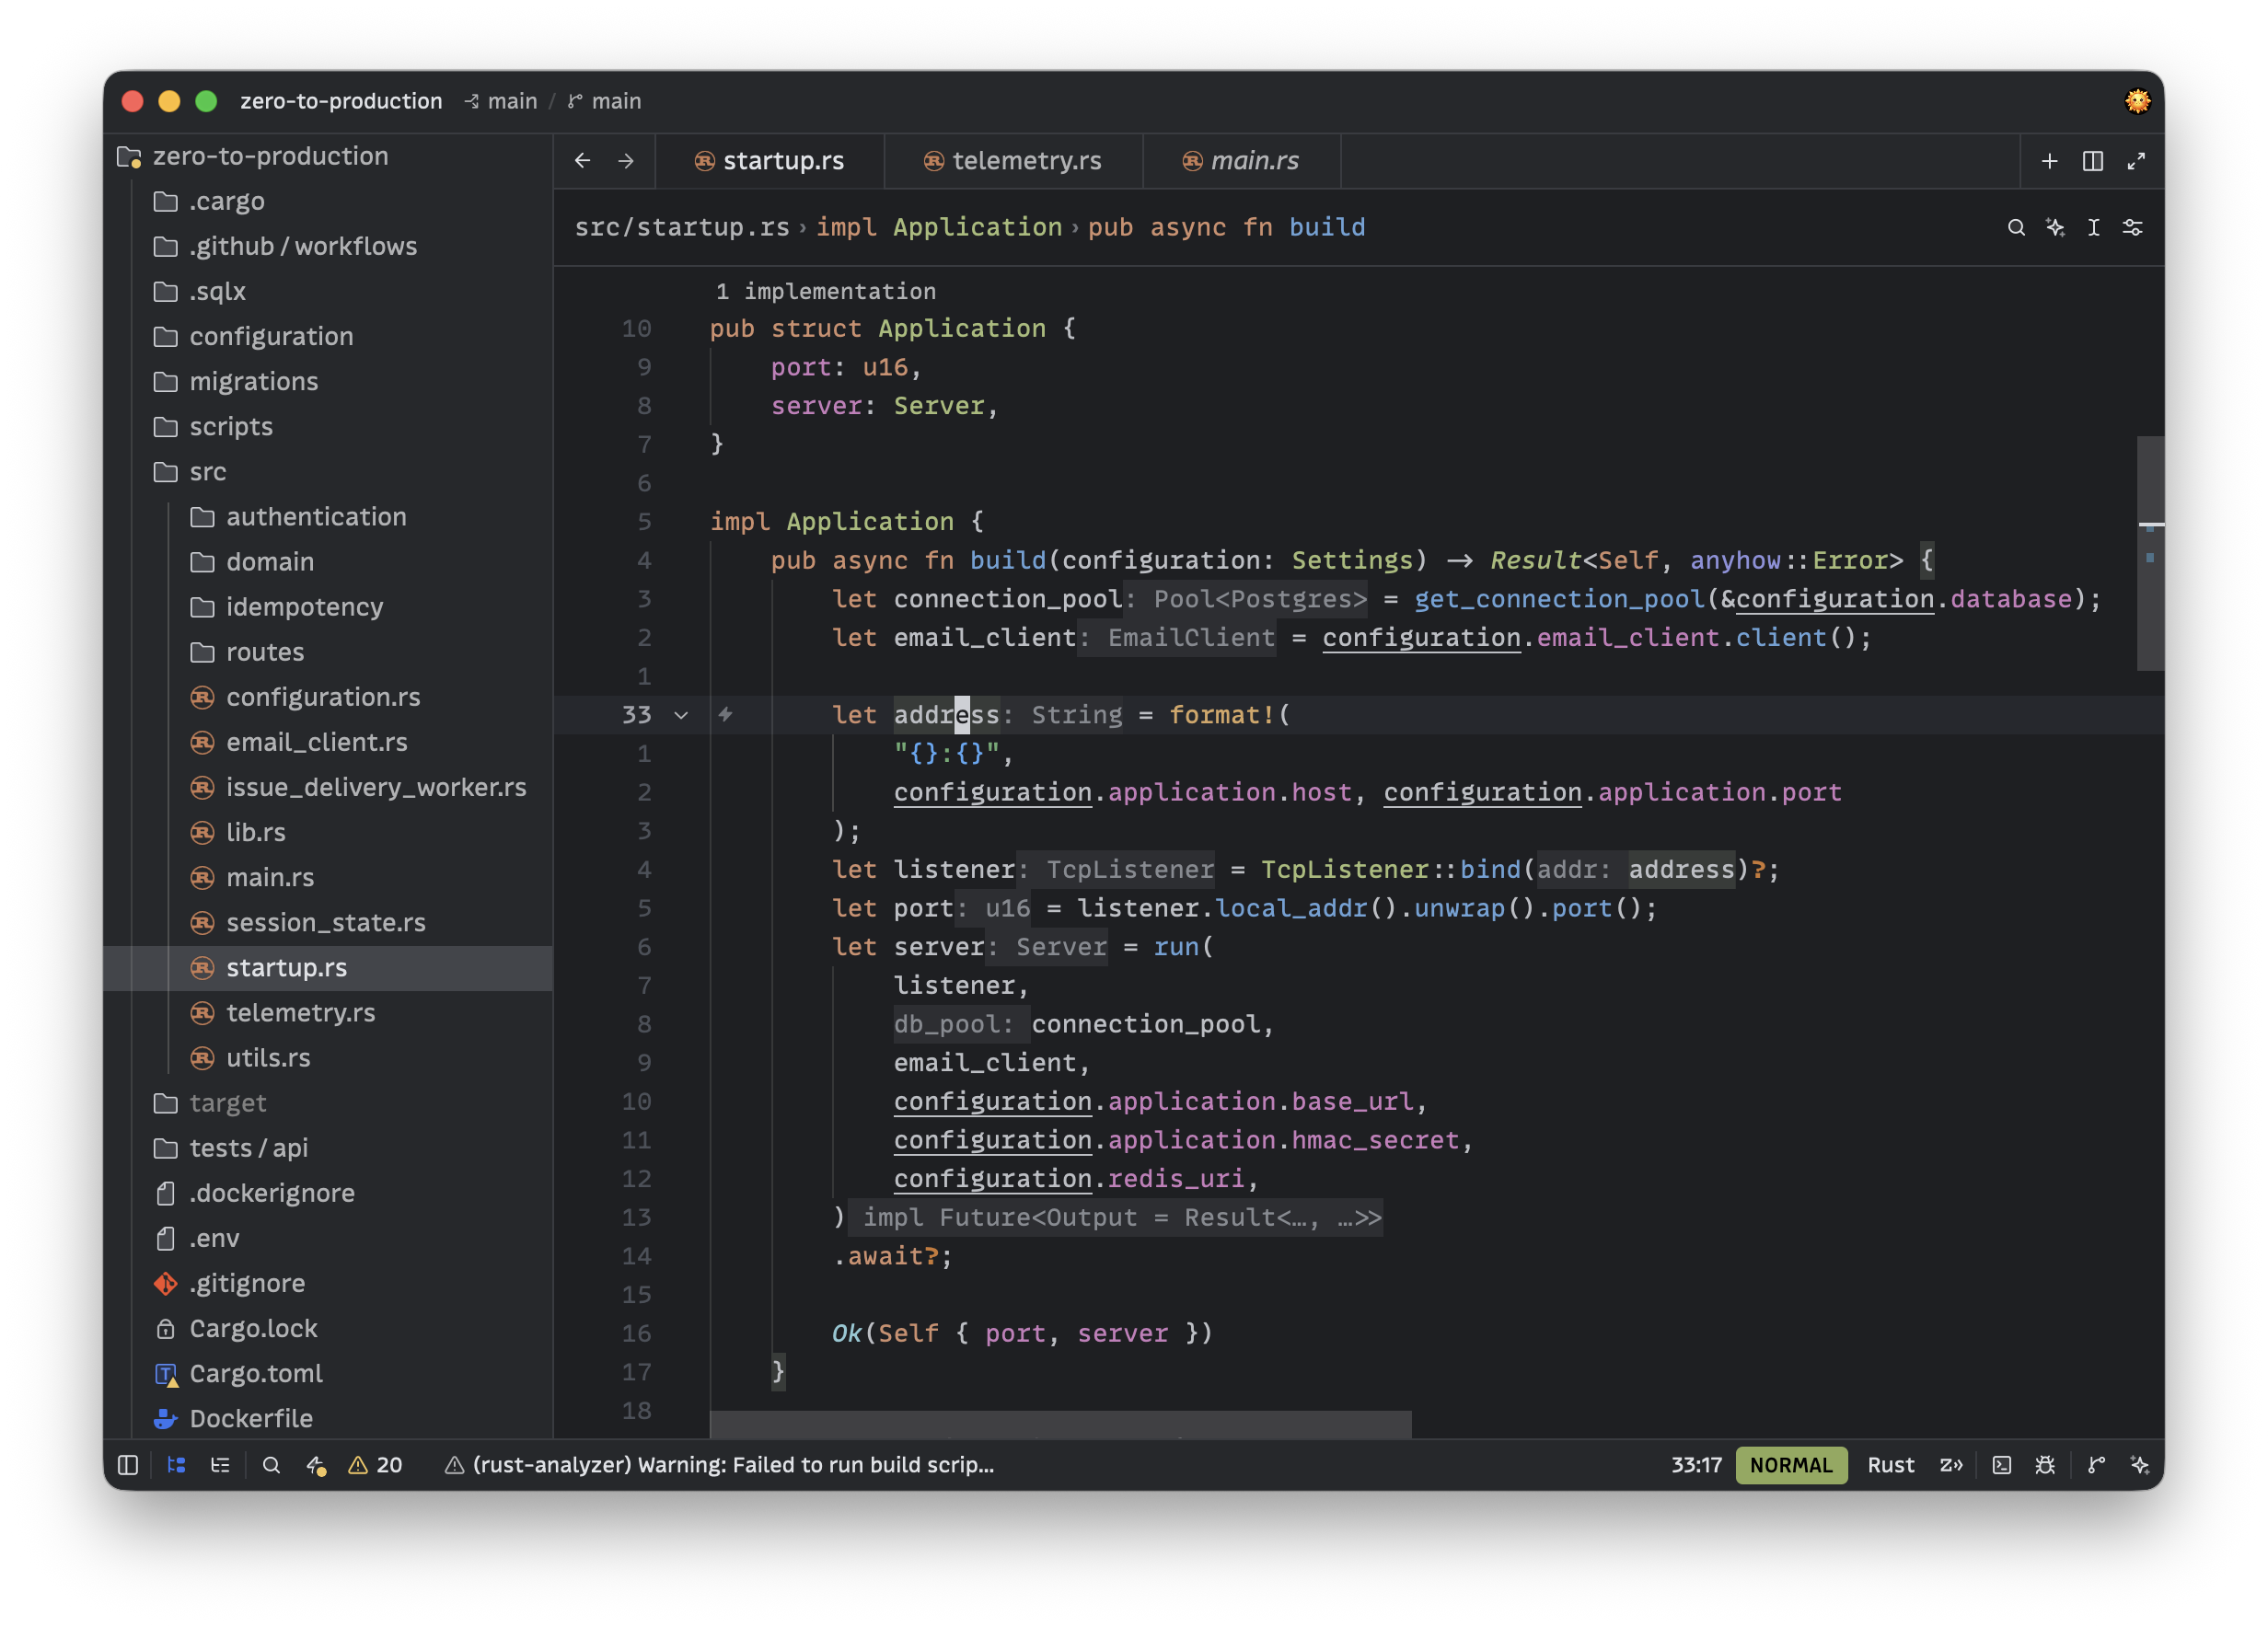The image size is (2268, 1627).
Task: Open diagnostics showing 20 warnings
Action: click(x=375, y=1465)
